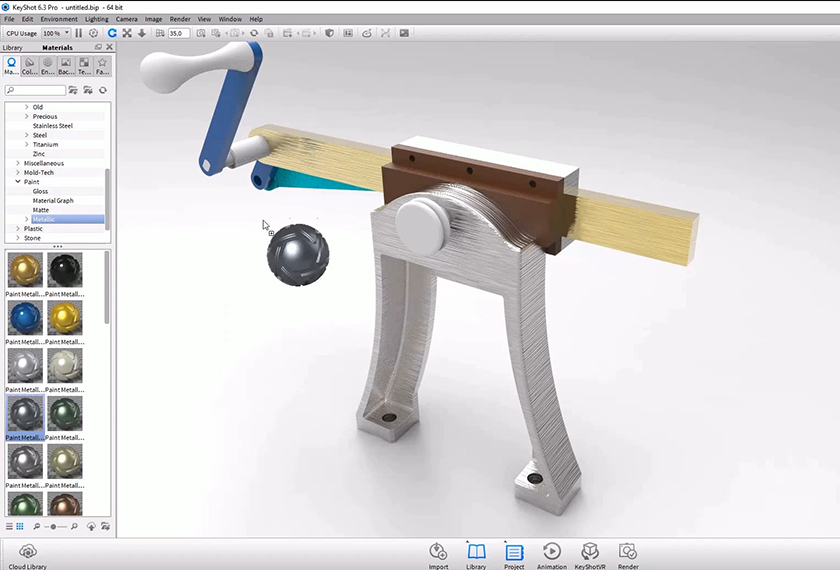Click the Render icon in the bottom toolbar
The image size is (840, 570).
(x=627, y=552)
